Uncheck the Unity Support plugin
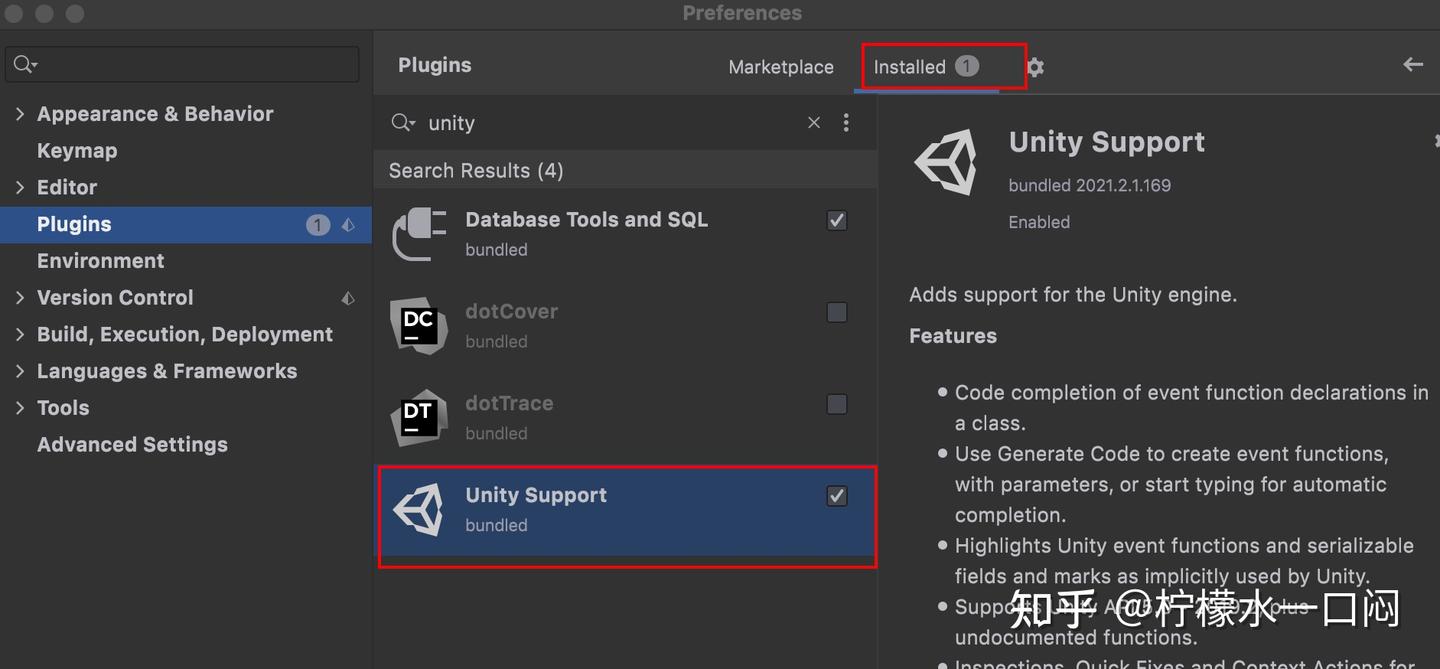 click(x=836, y=495)
